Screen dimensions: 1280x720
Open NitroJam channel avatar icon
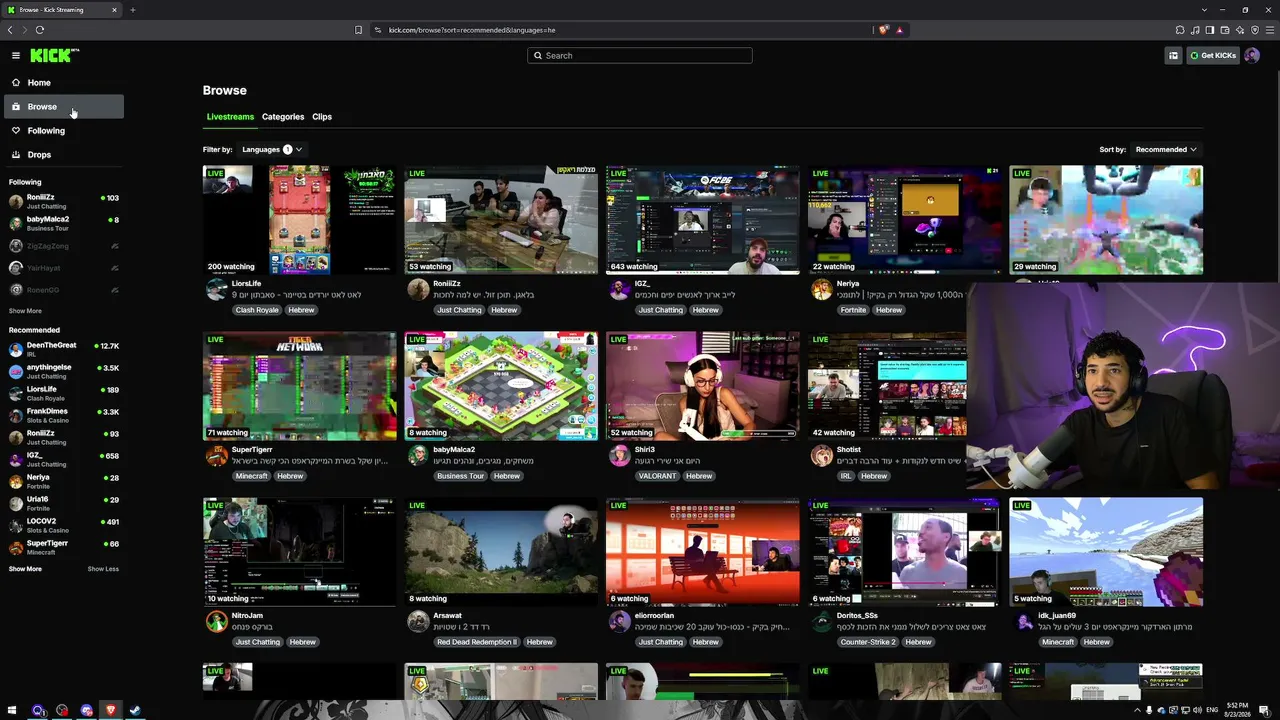pos(216,622)
